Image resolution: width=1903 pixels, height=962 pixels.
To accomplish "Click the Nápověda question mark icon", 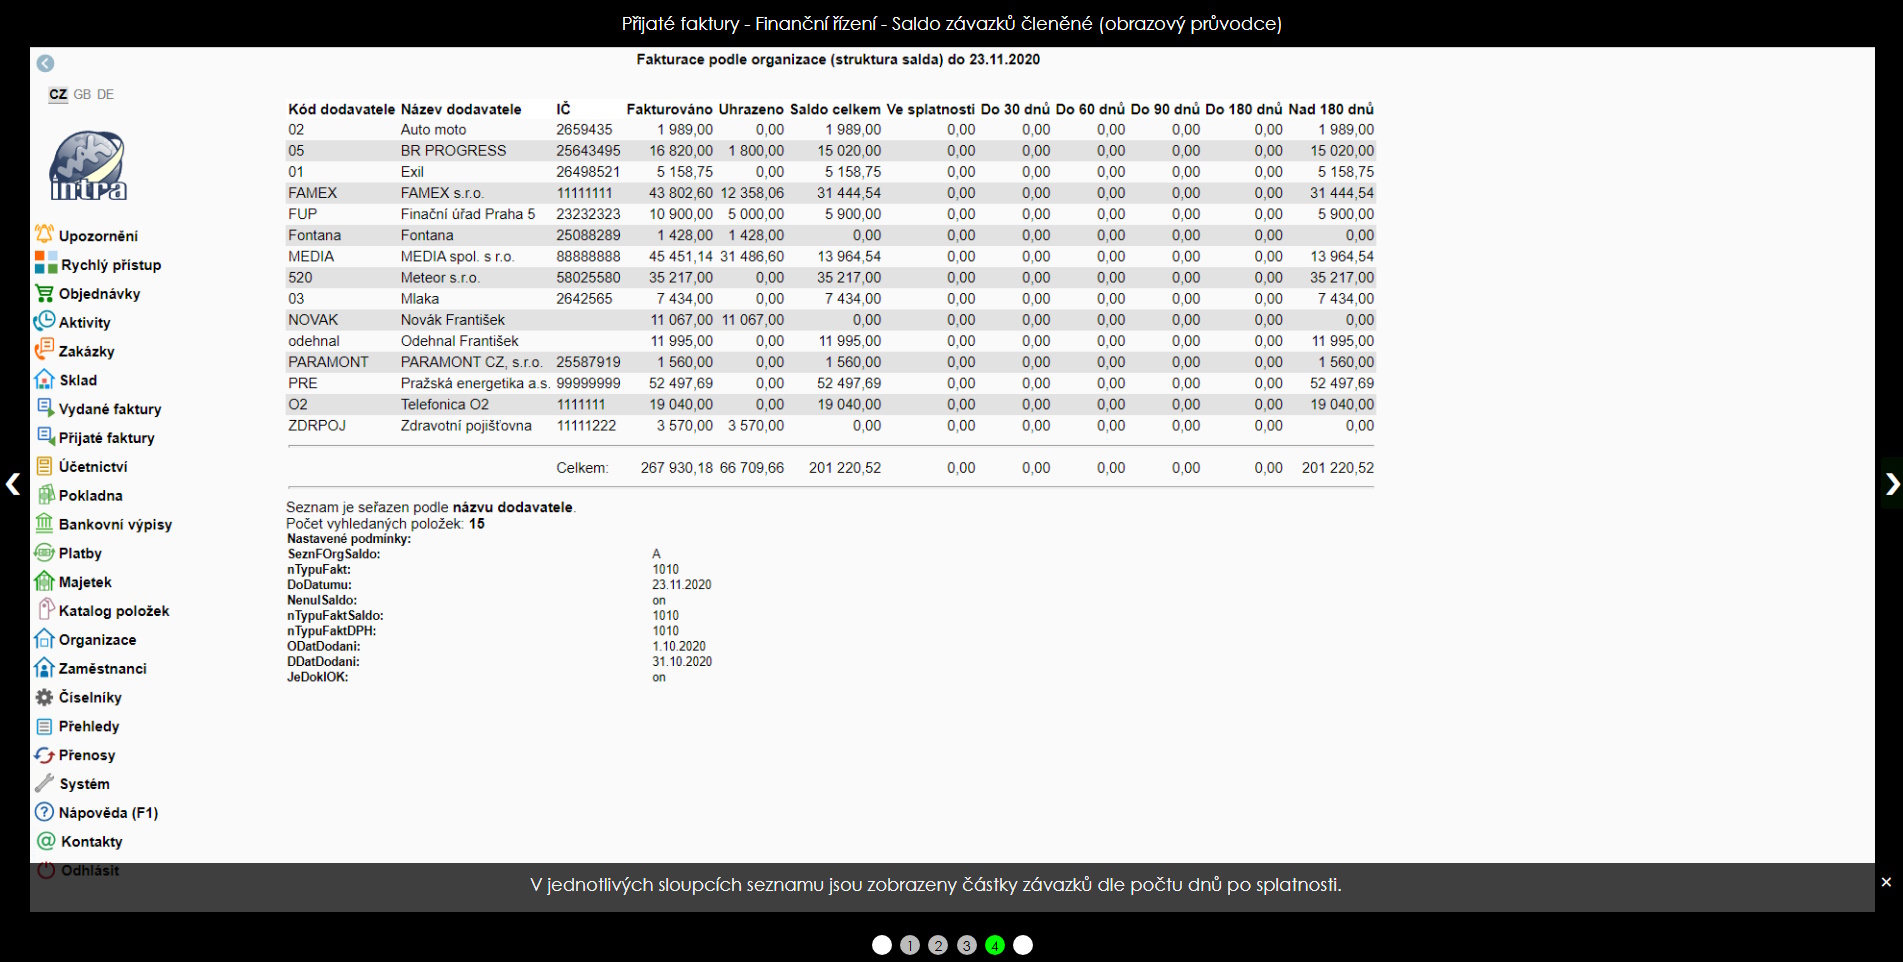I will click(44, 812).
